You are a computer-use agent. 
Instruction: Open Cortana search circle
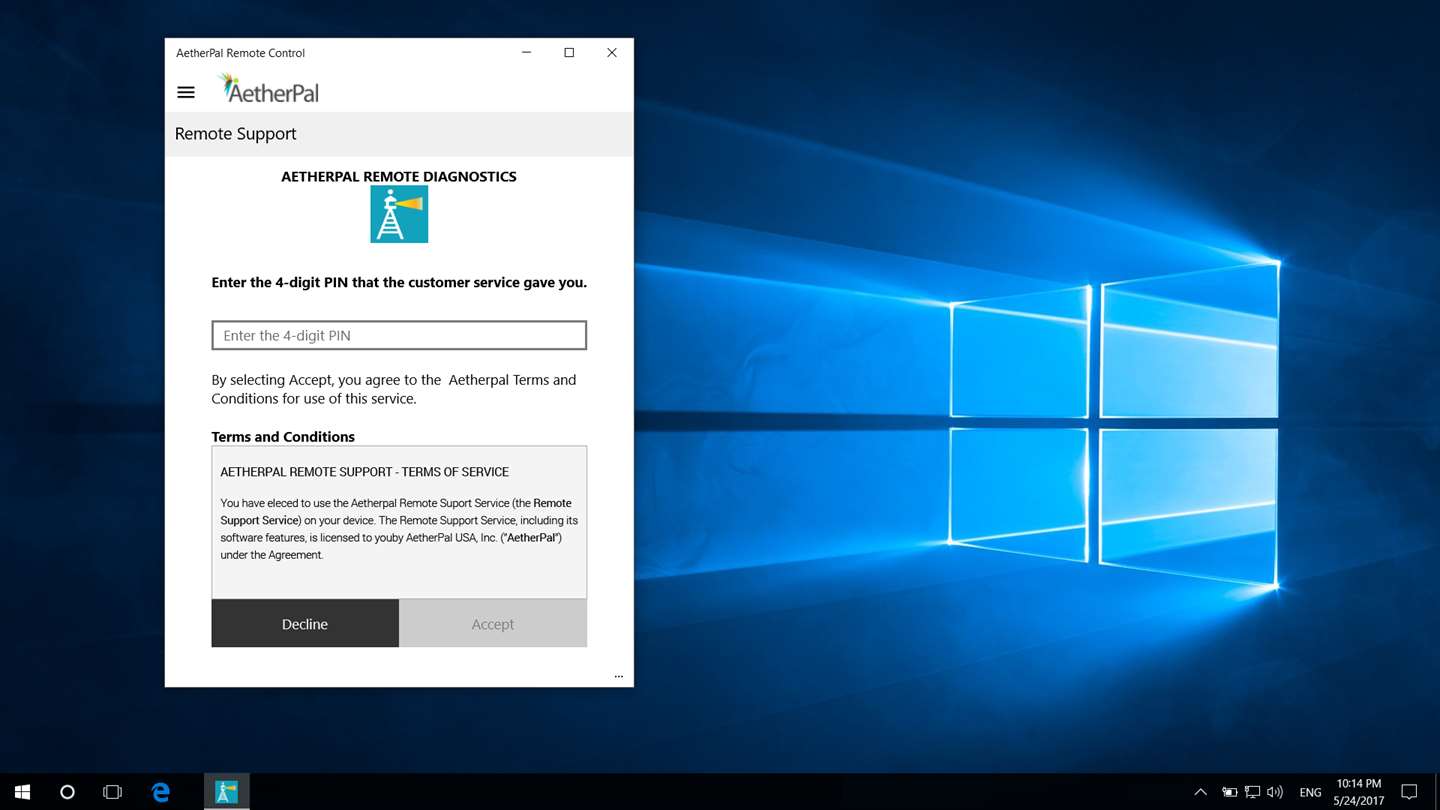[x=67, y=792]
